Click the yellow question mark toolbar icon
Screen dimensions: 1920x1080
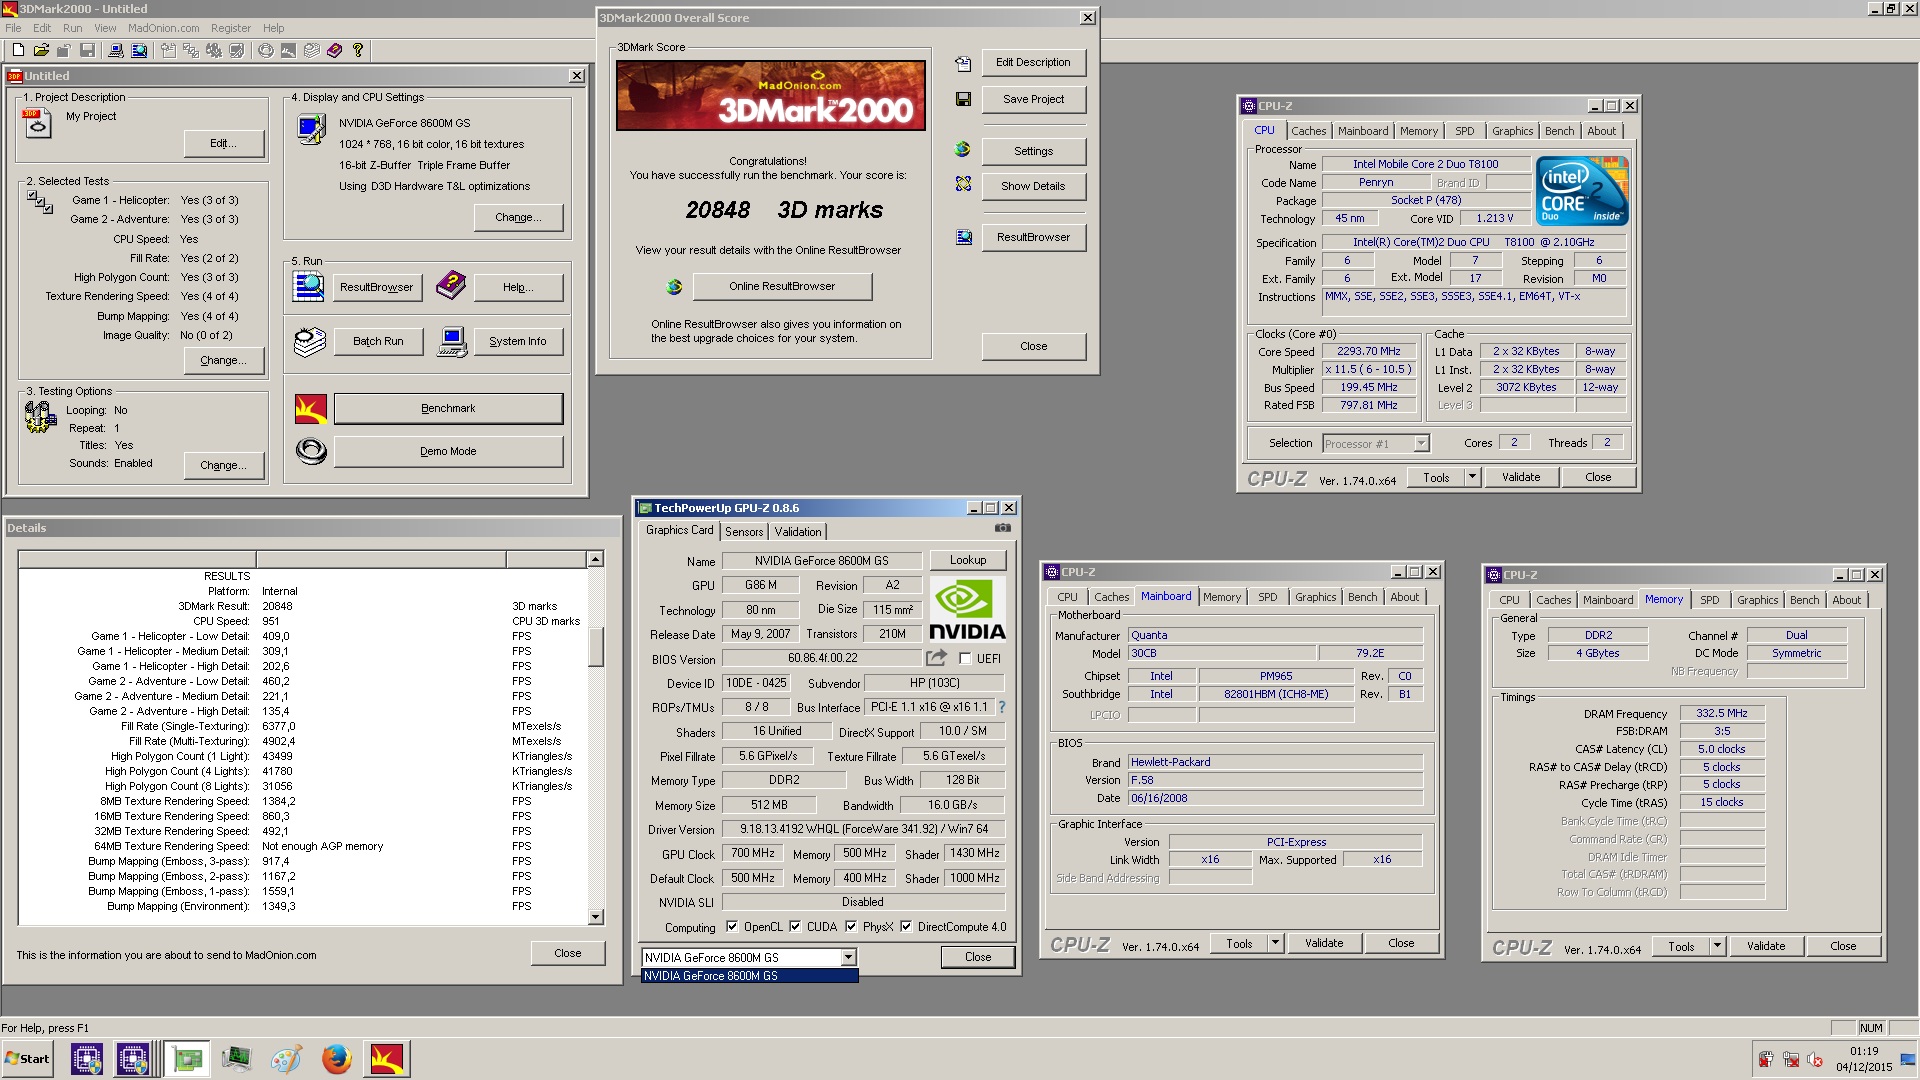point(357,50)
